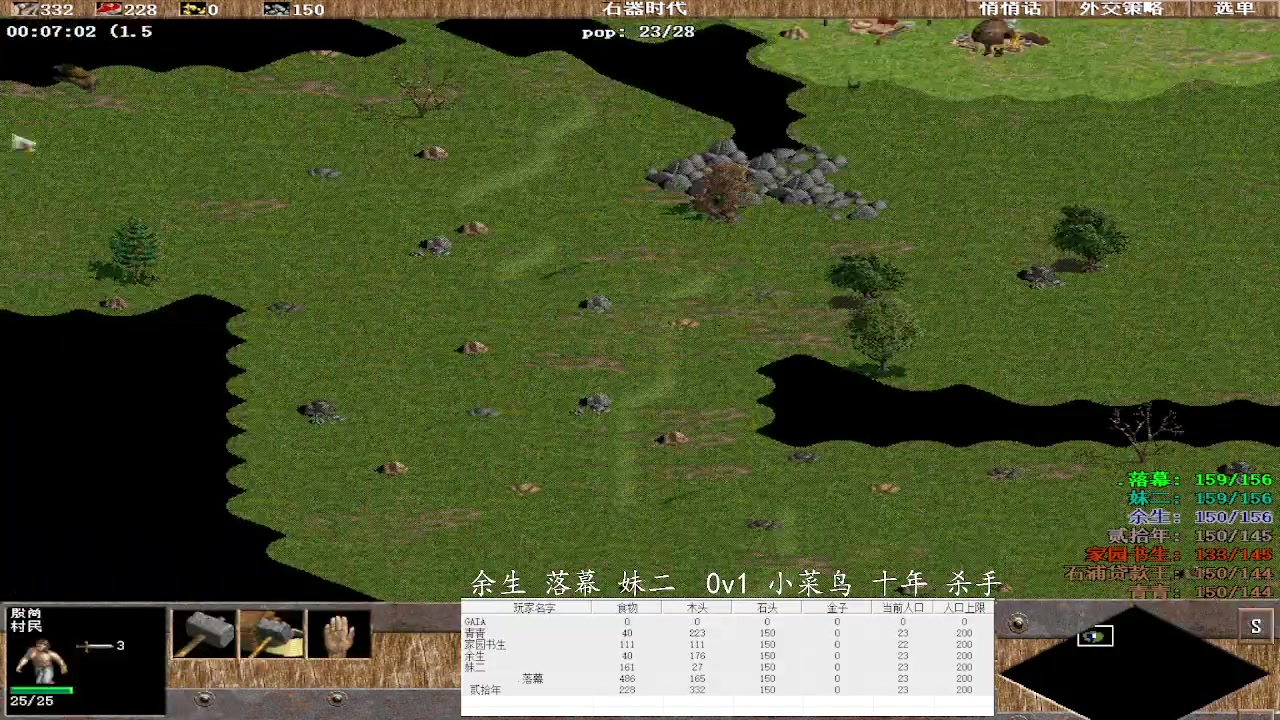
Task: Click the 家园书生 row name in table
Action: click(x=485, y=645)
